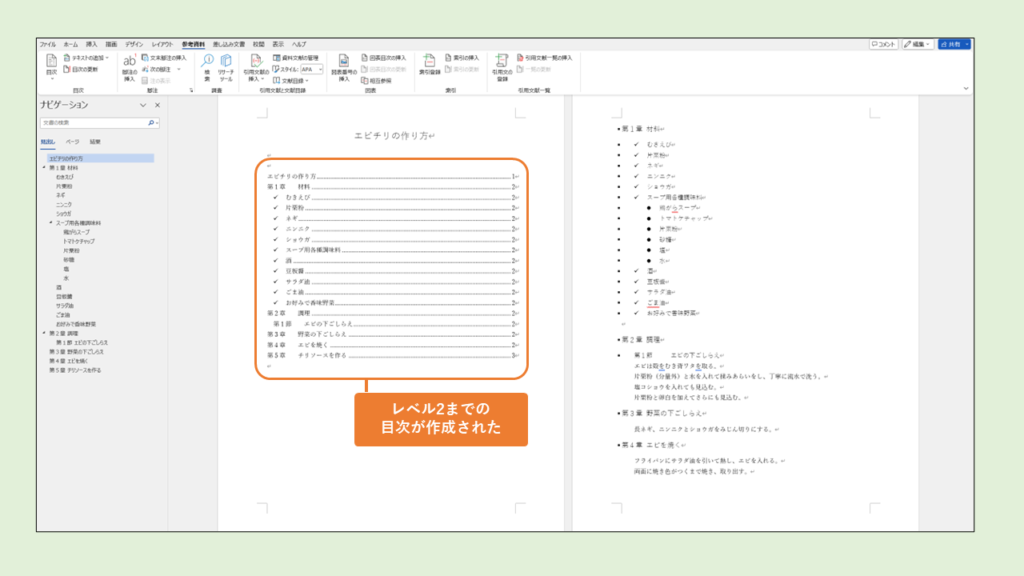Screen dimensions: 1024x576
Task: Open the スタイル APA combo box
Action: tap(311, 69)
